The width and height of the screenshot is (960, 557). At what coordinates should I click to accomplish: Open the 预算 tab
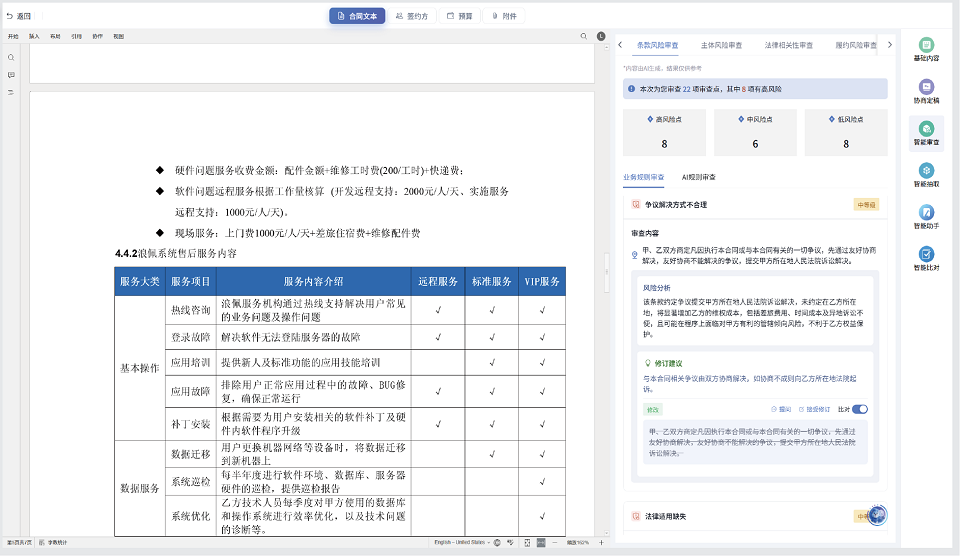[x=460, y=16]
